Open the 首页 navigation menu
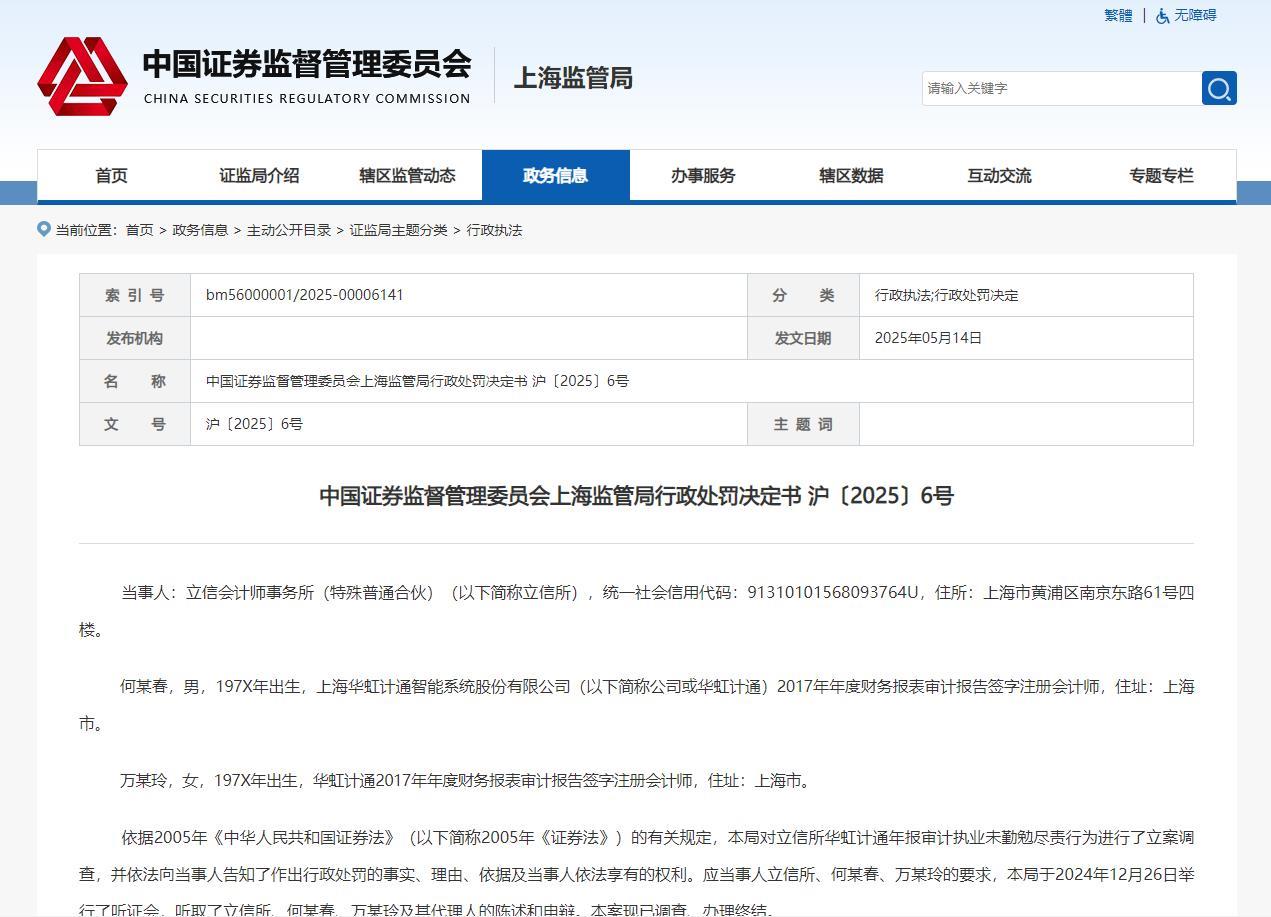 [110, 175]
